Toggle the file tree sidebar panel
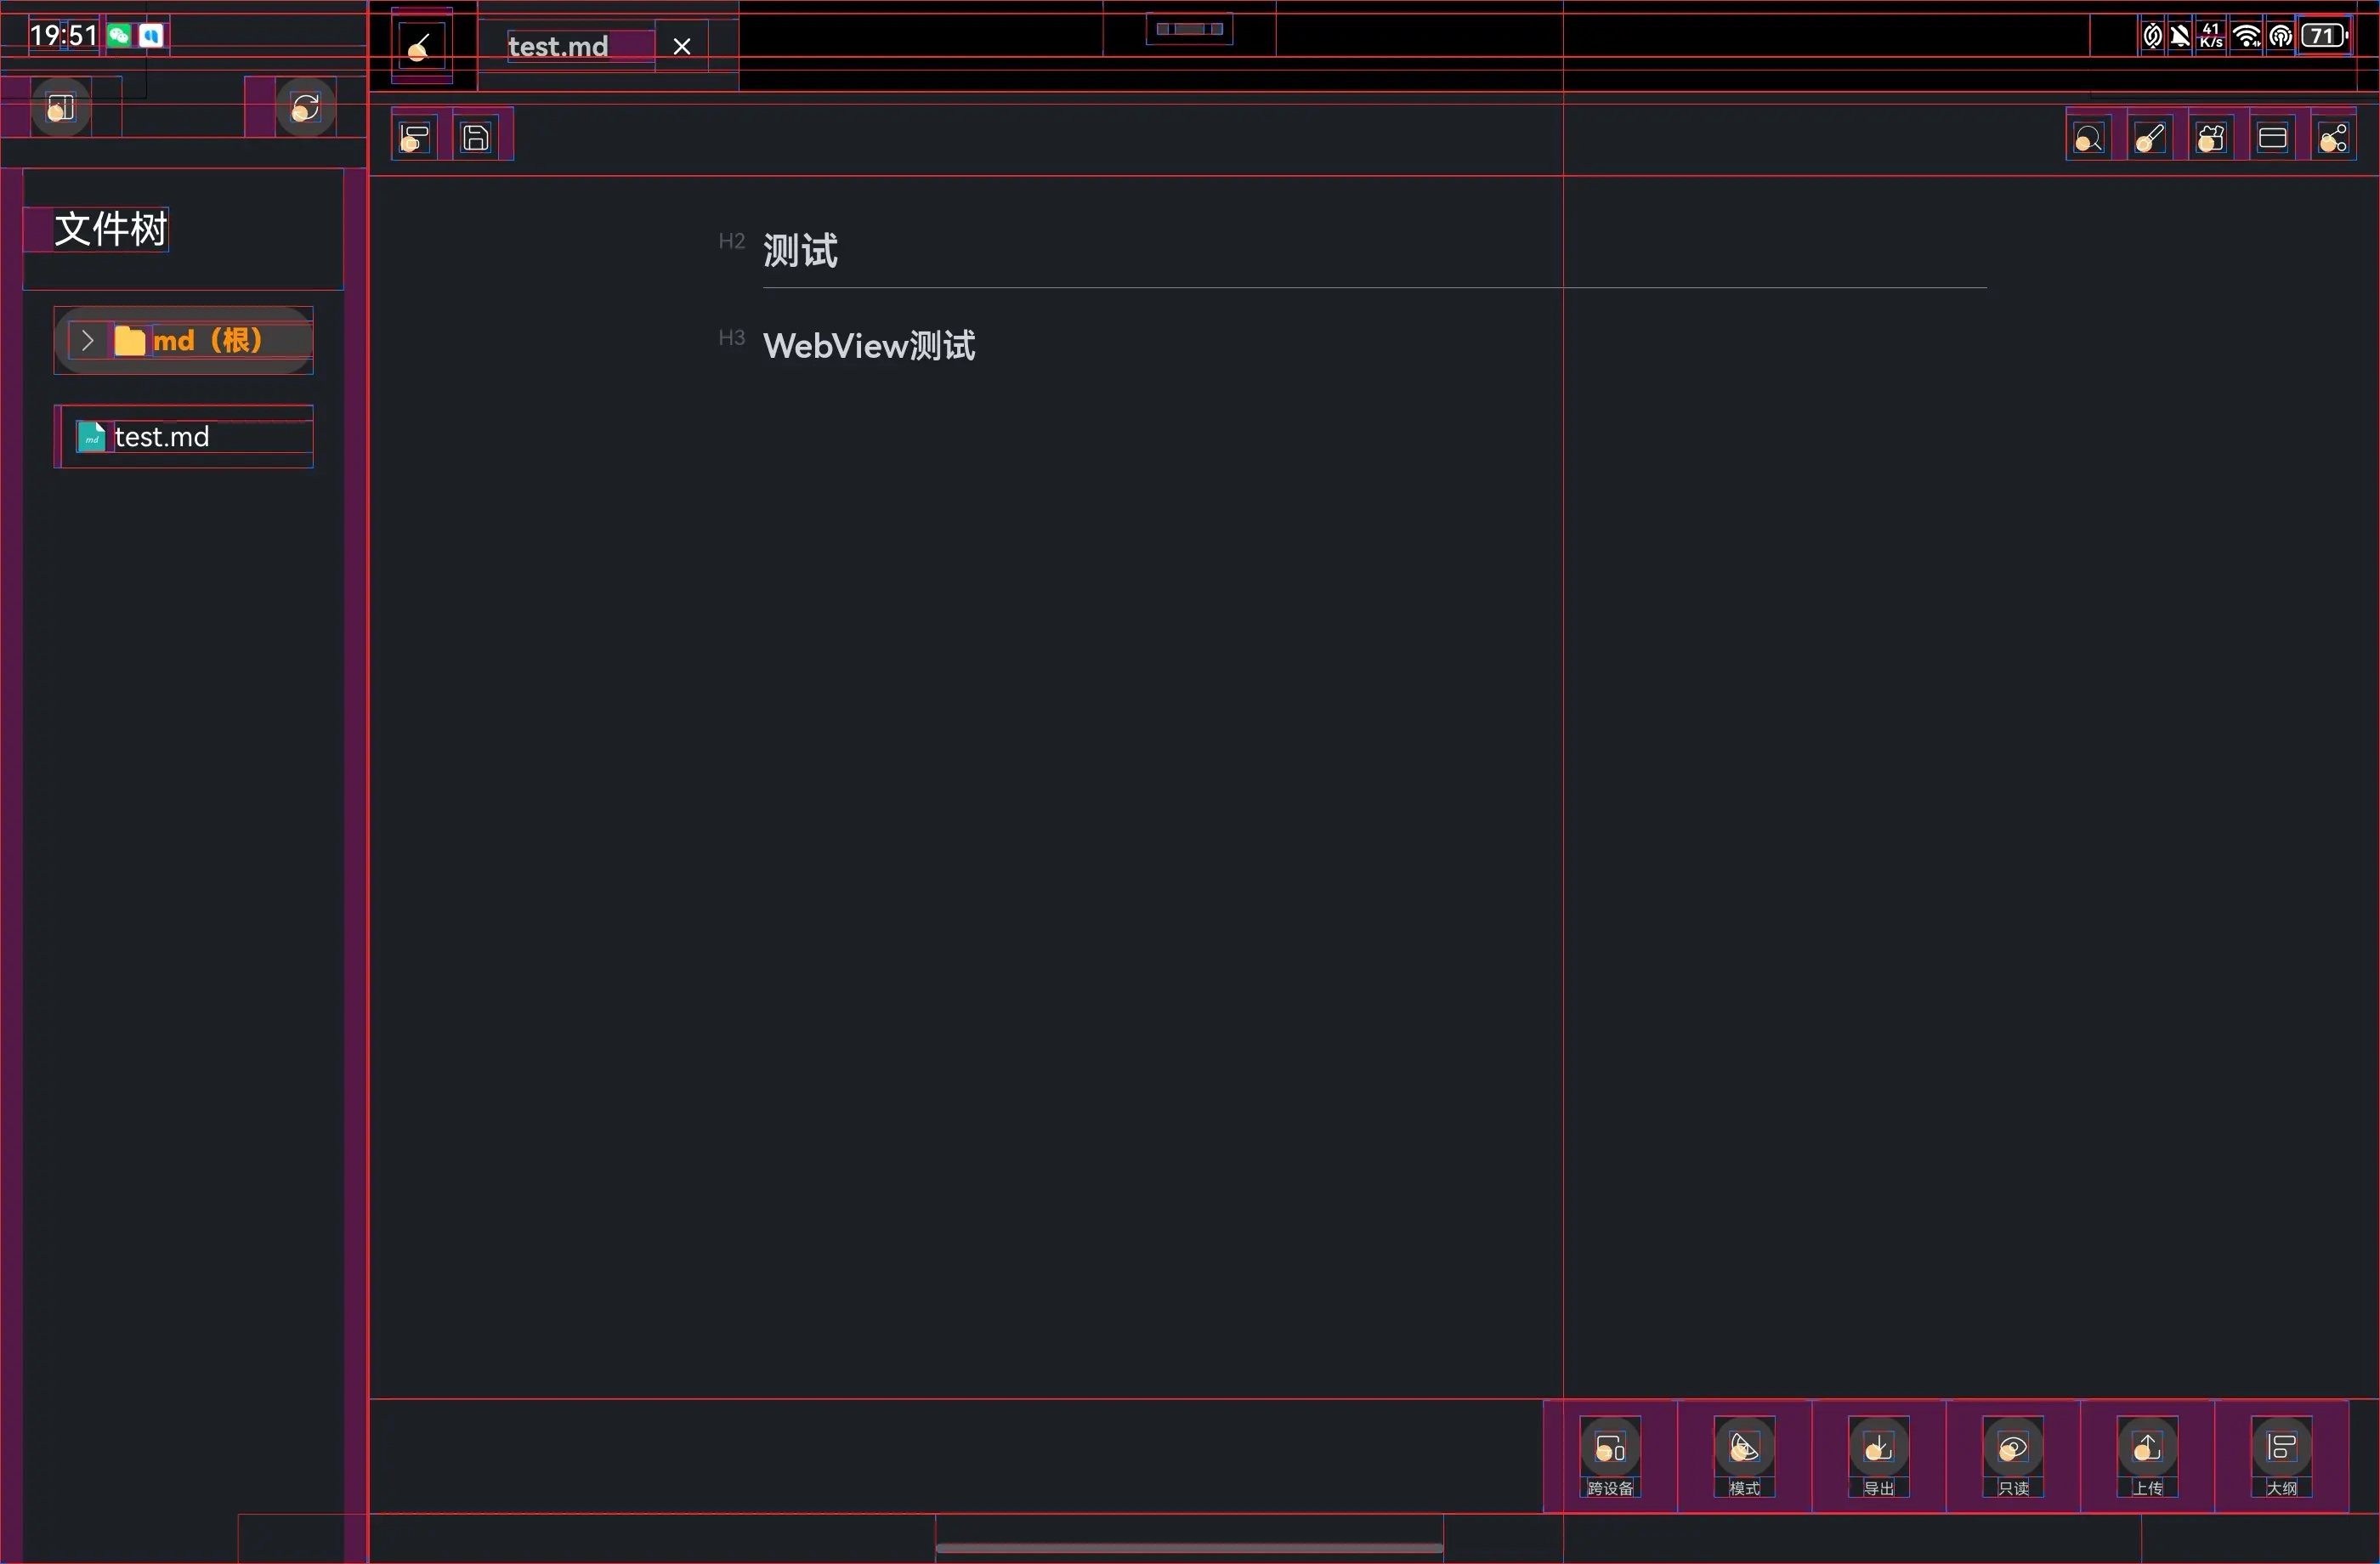Viewport: 2380px width, 1564px height. (x=61, y=107)
